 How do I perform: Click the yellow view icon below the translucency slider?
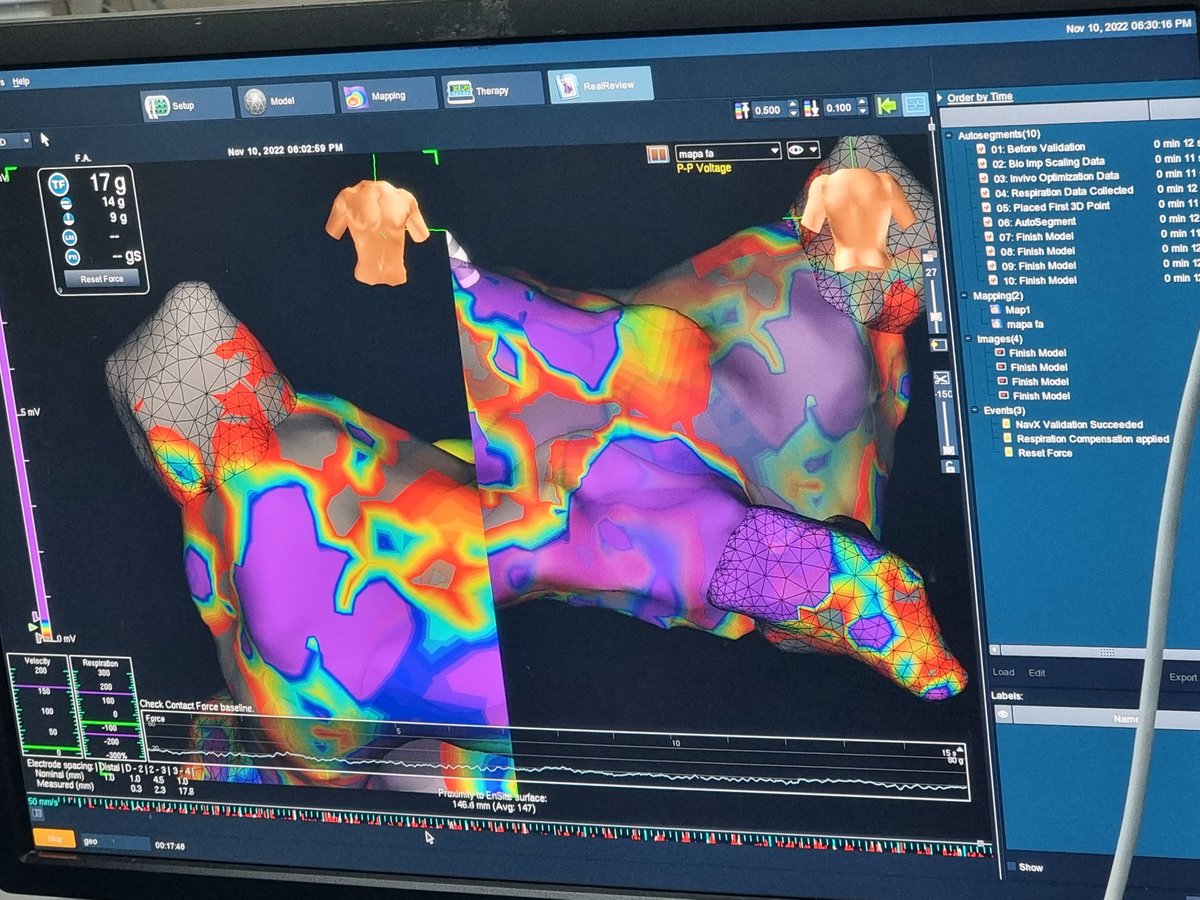coord(937,344)
